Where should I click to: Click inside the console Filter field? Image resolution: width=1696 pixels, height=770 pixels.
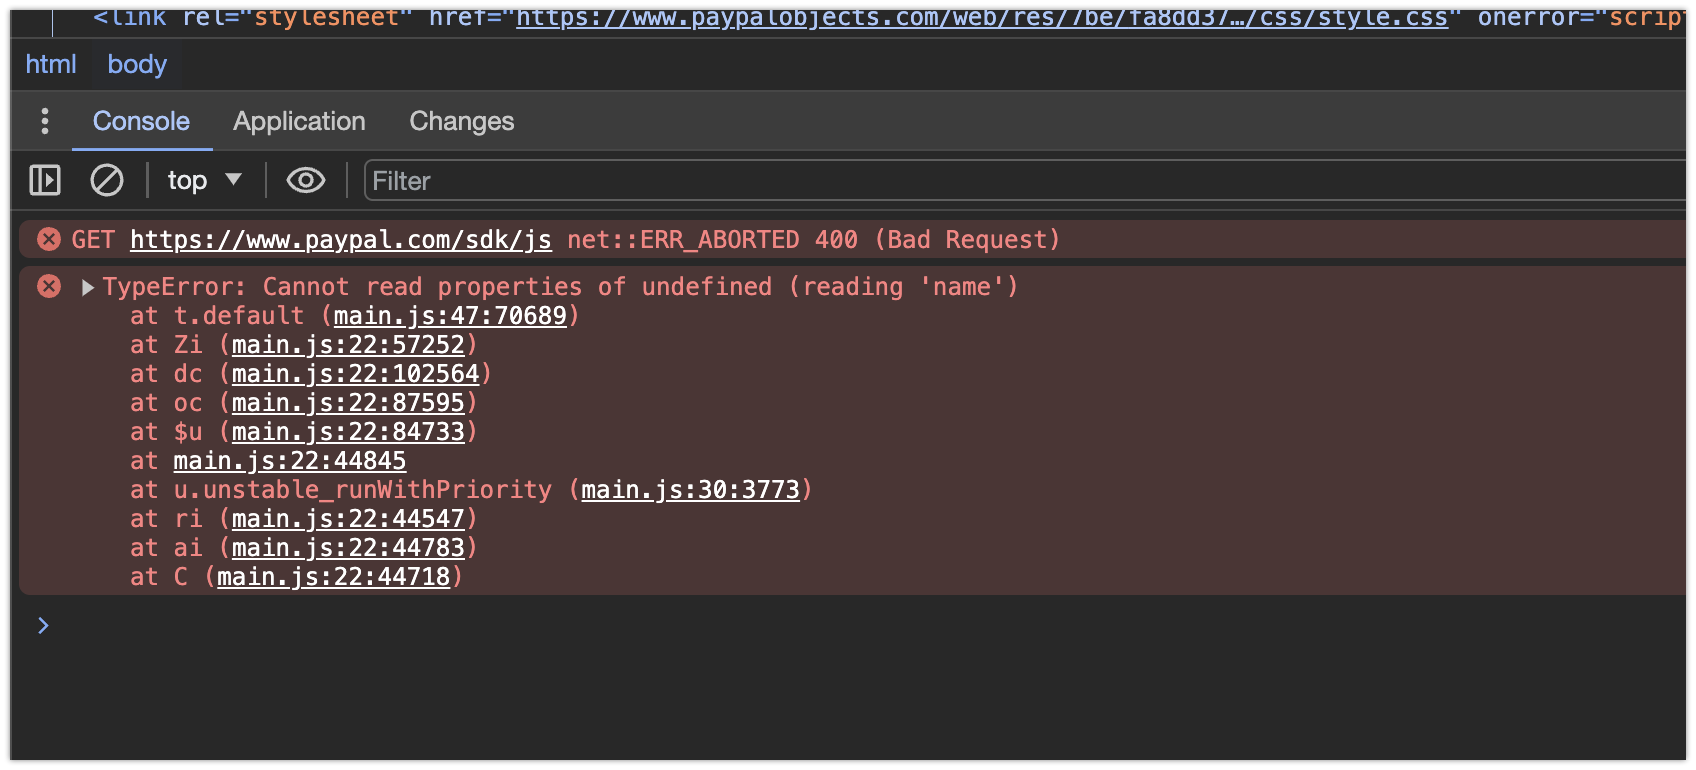tap(600, 181)
